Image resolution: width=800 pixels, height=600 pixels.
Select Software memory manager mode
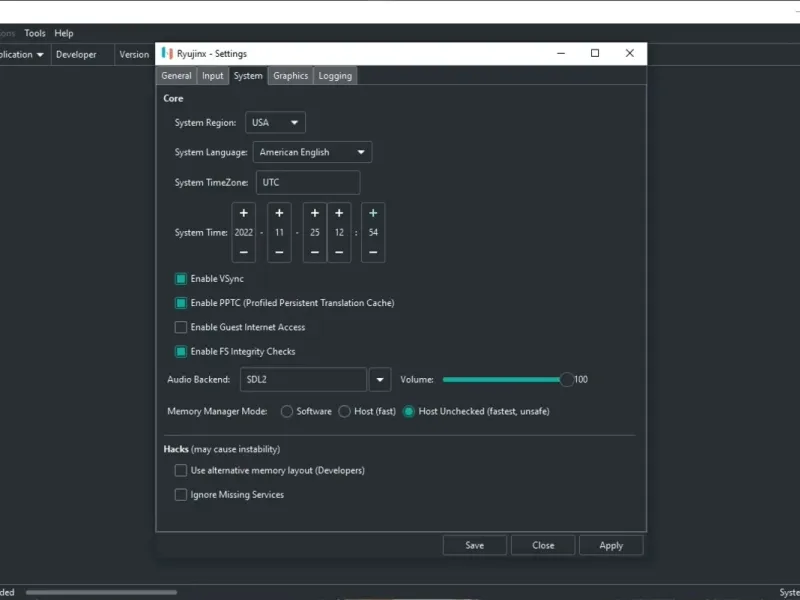click(x=287, y=411)
